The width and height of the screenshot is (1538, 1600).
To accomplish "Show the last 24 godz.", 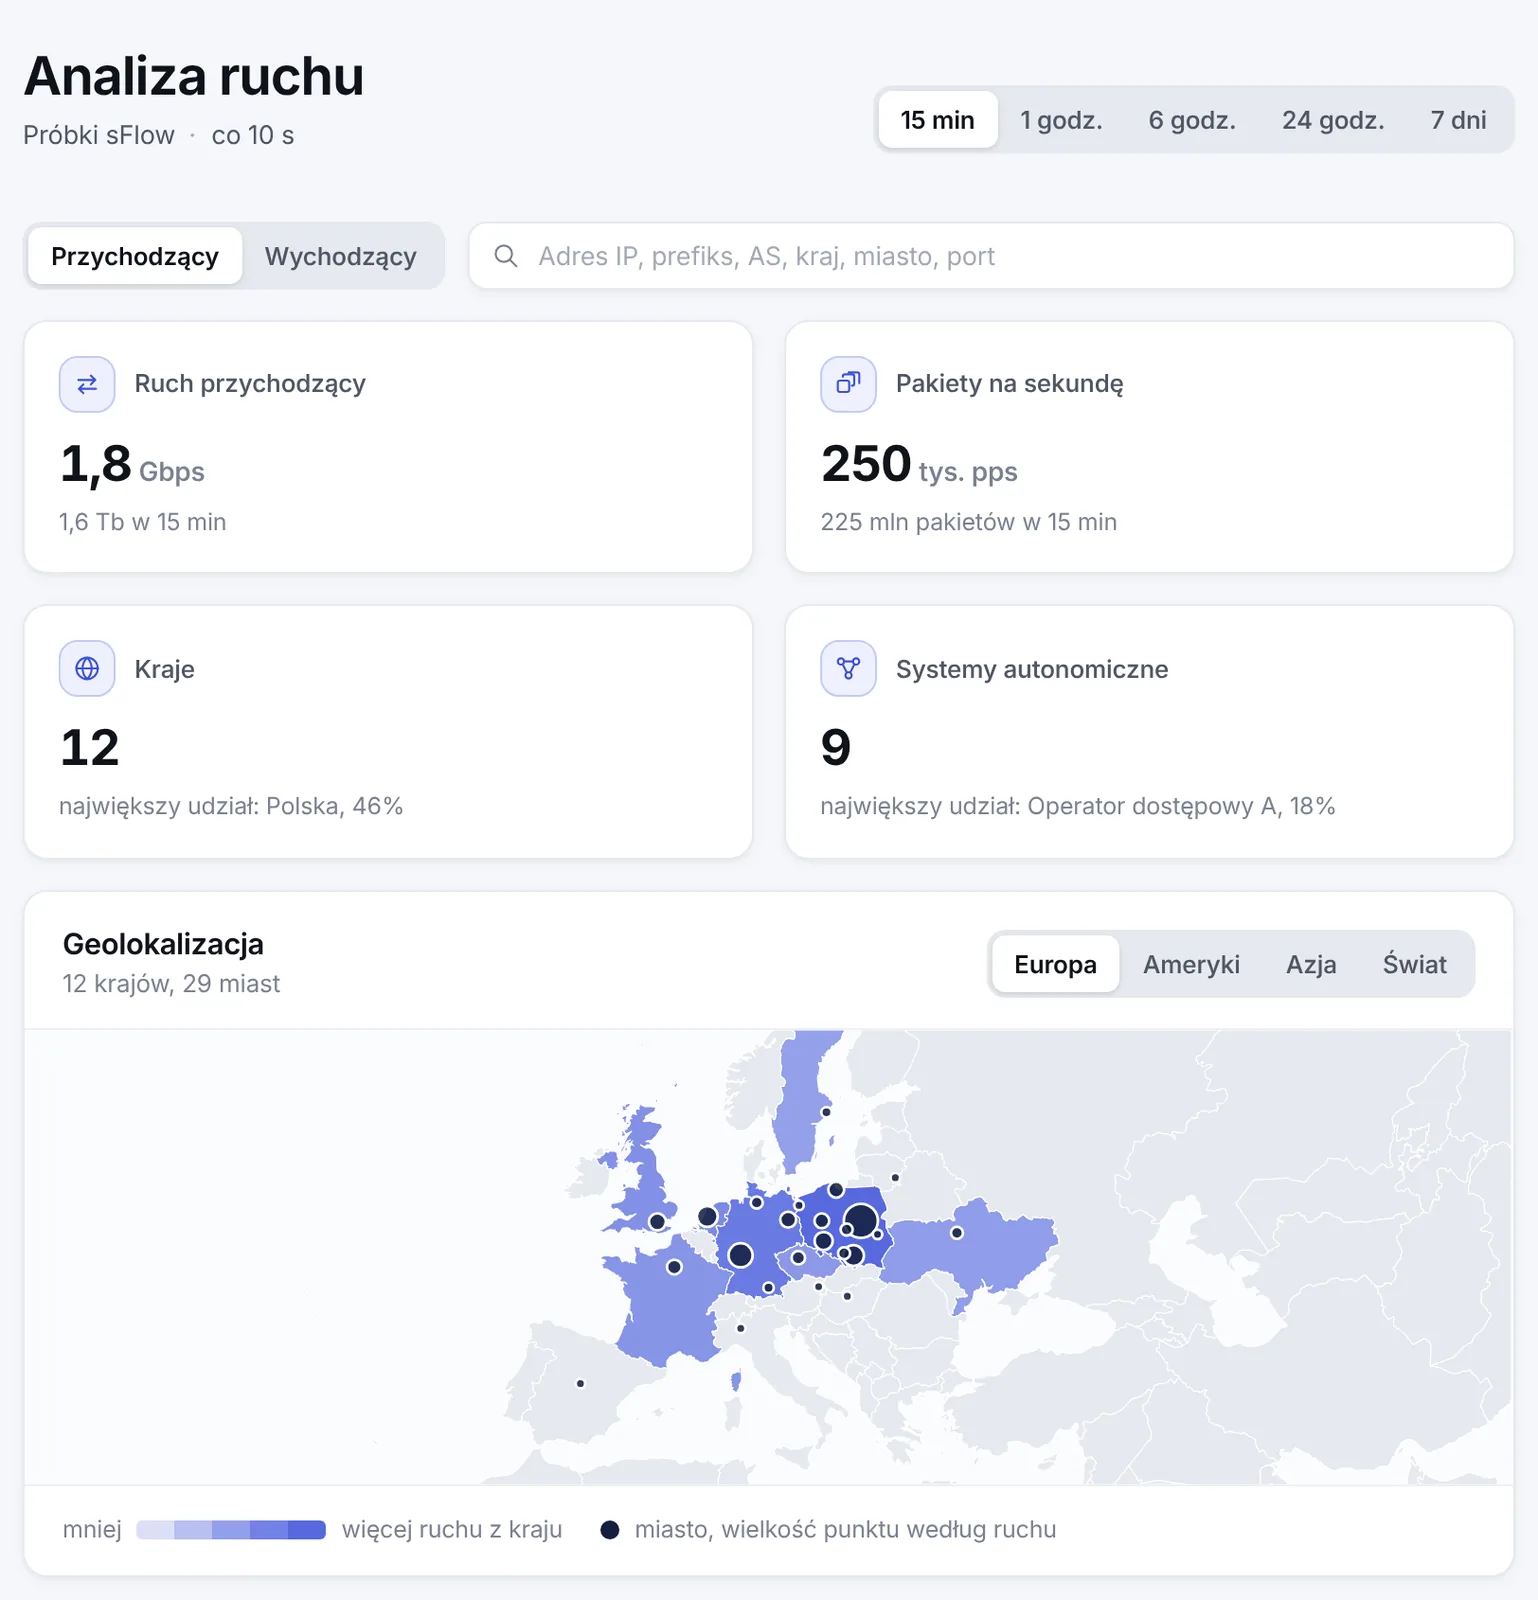I will (x=1333, y=120).
